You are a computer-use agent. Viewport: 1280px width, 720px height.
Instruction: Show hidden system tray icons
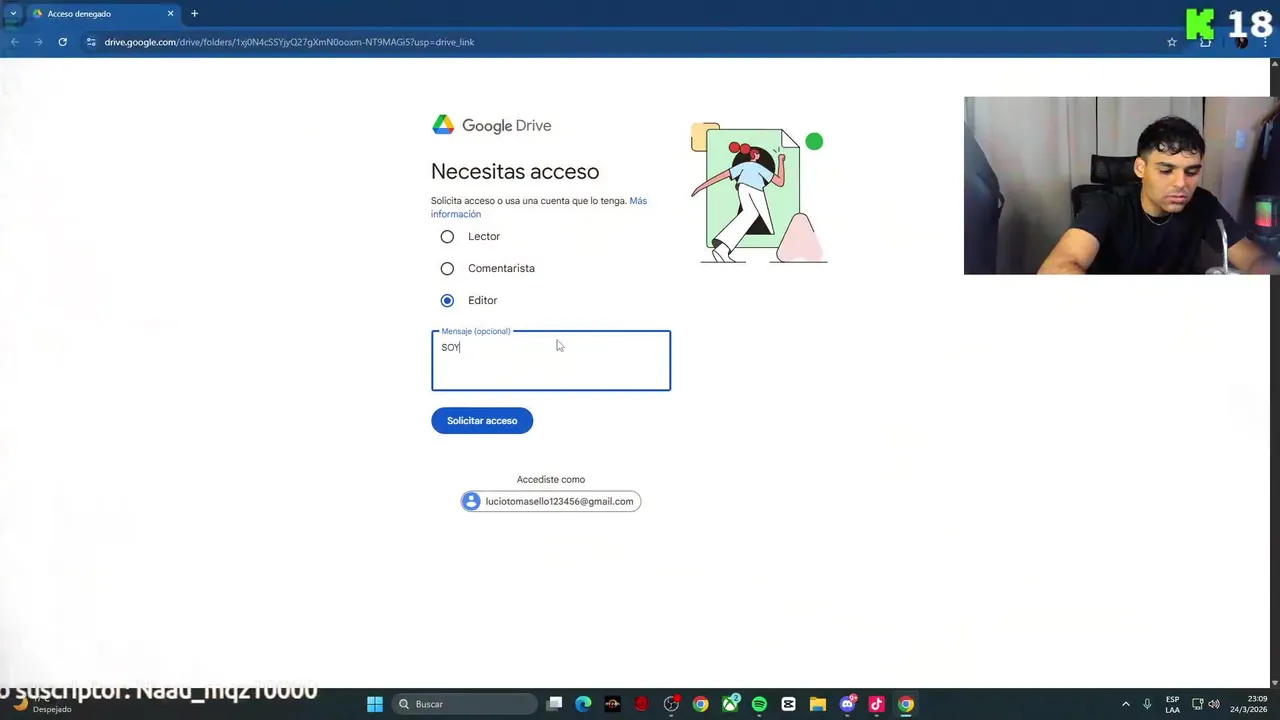pos(1125,704)
